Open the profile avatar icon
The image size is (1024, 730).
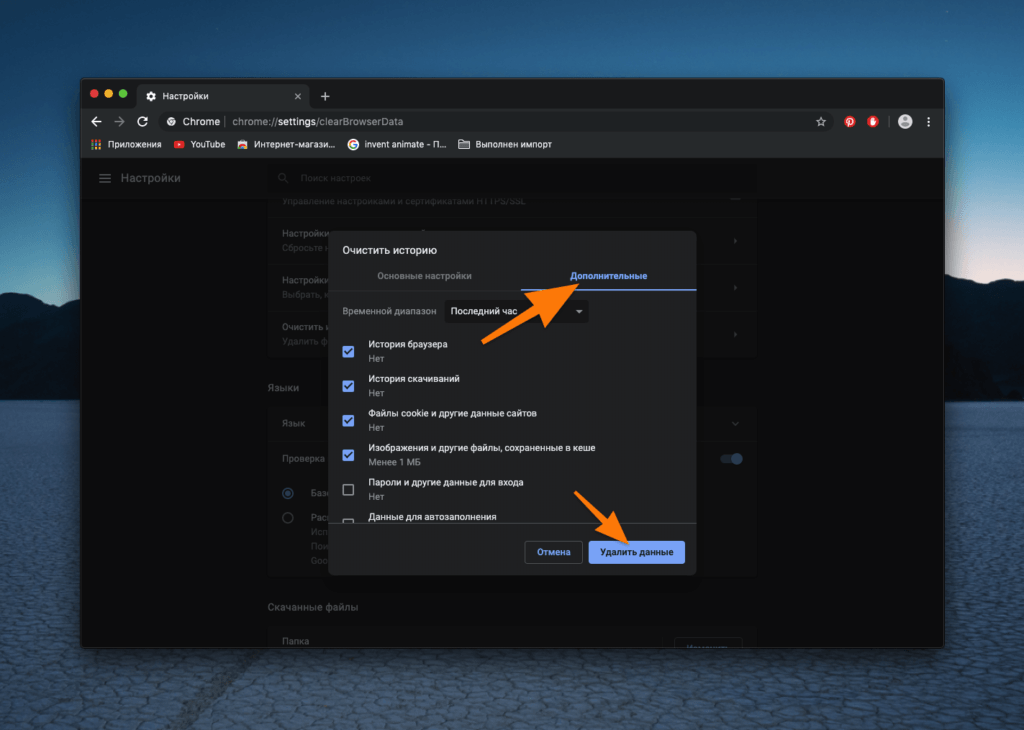[904, 121]
